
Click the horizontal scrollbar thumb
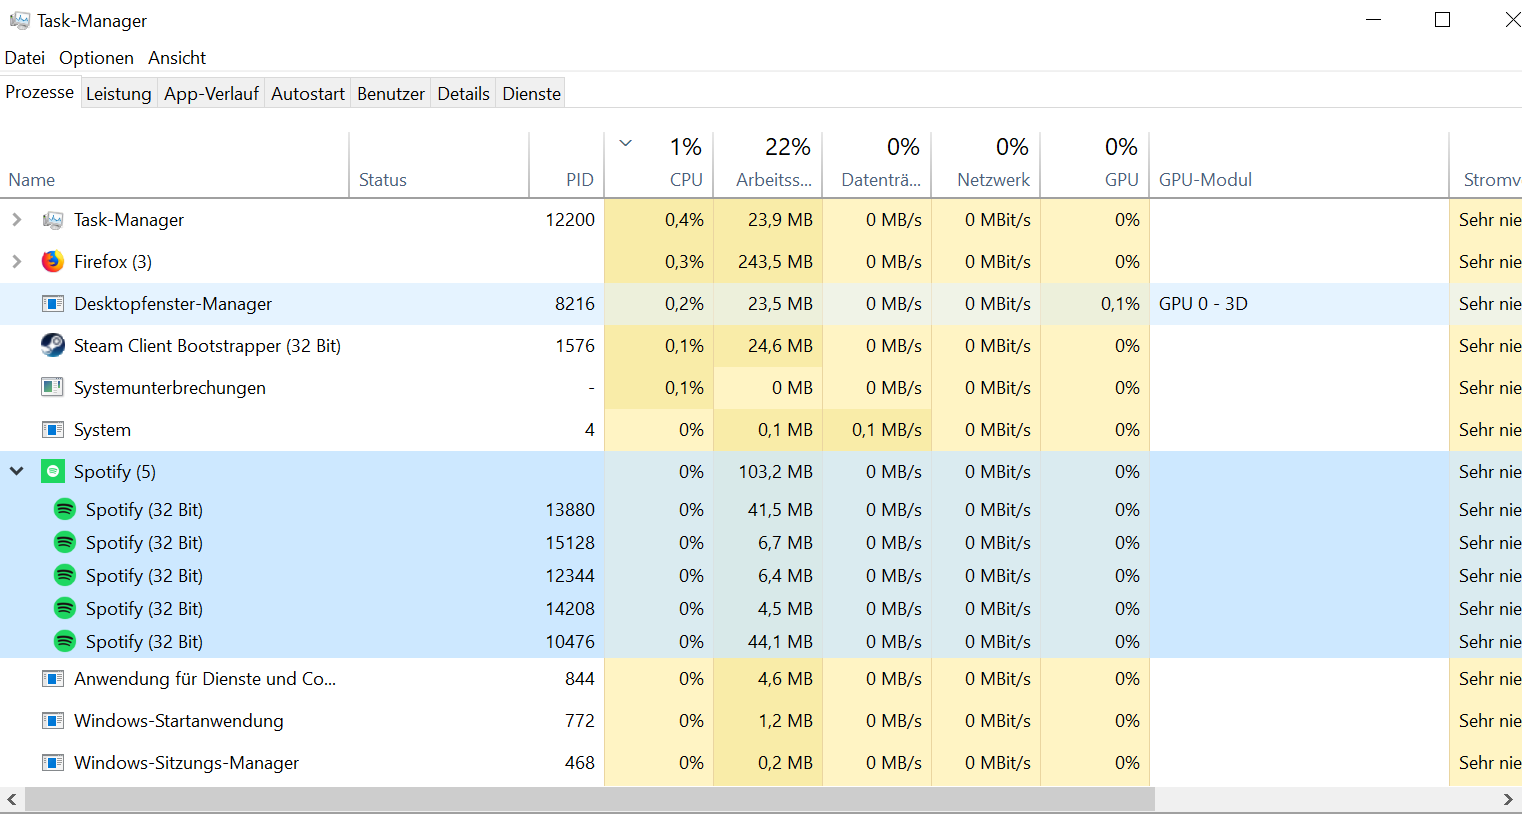(x=590, y=799)
